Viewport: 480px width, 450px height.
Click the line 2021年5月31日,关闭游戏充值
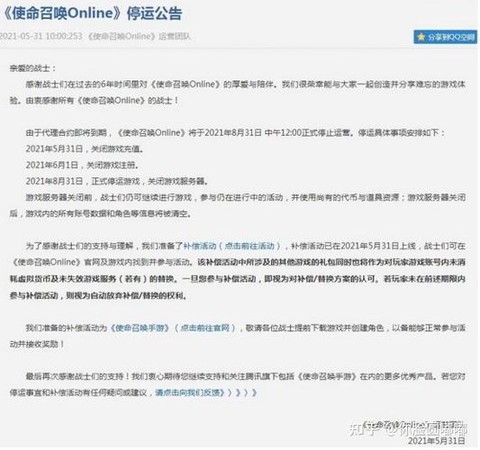[84, 149]
